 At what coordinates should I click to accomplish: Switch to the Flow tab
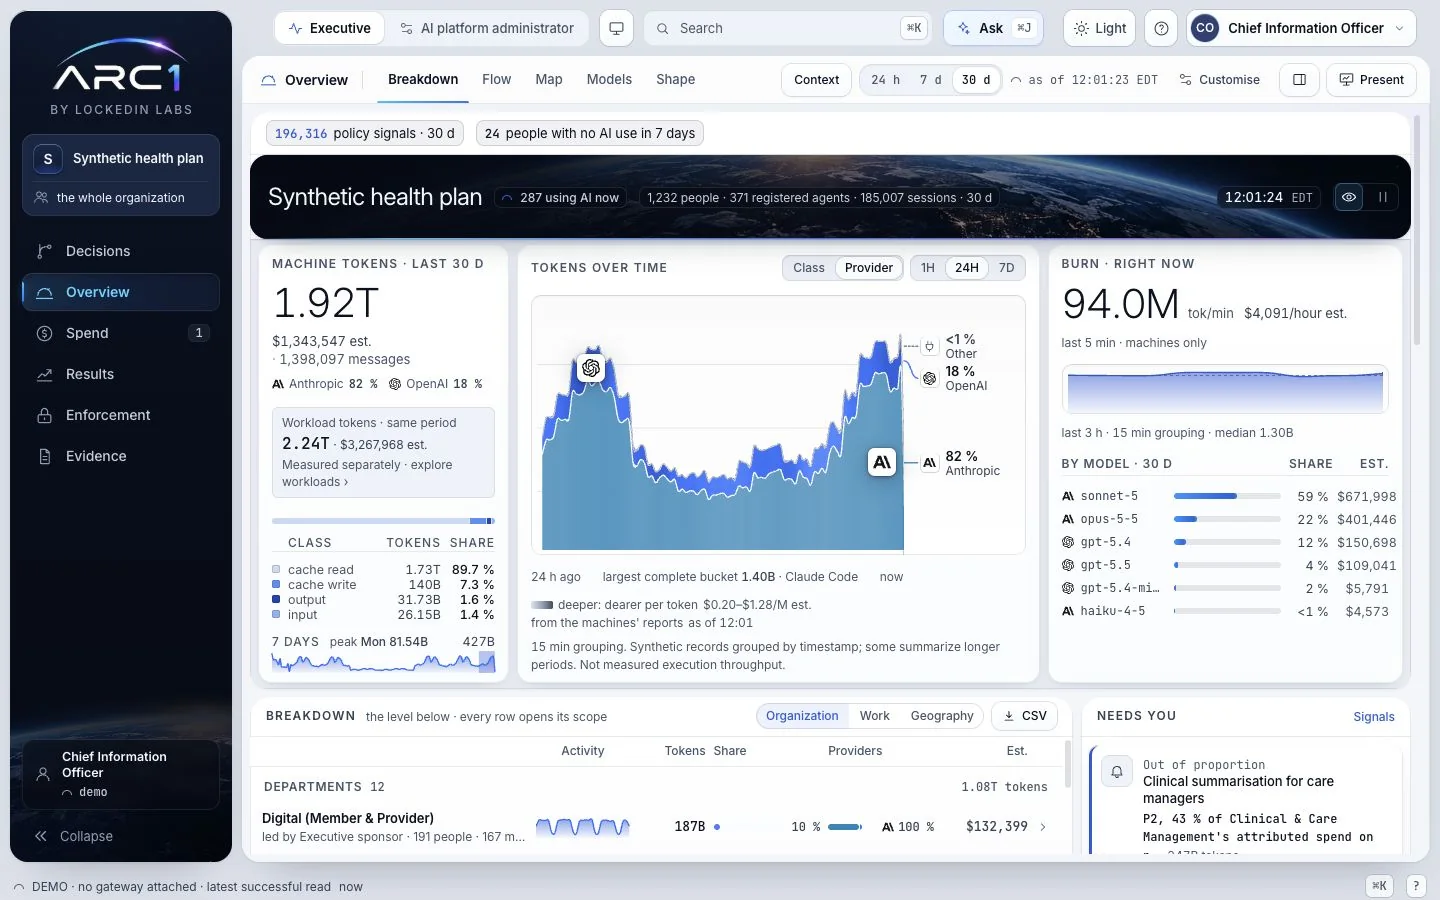(x=496, y=80)
